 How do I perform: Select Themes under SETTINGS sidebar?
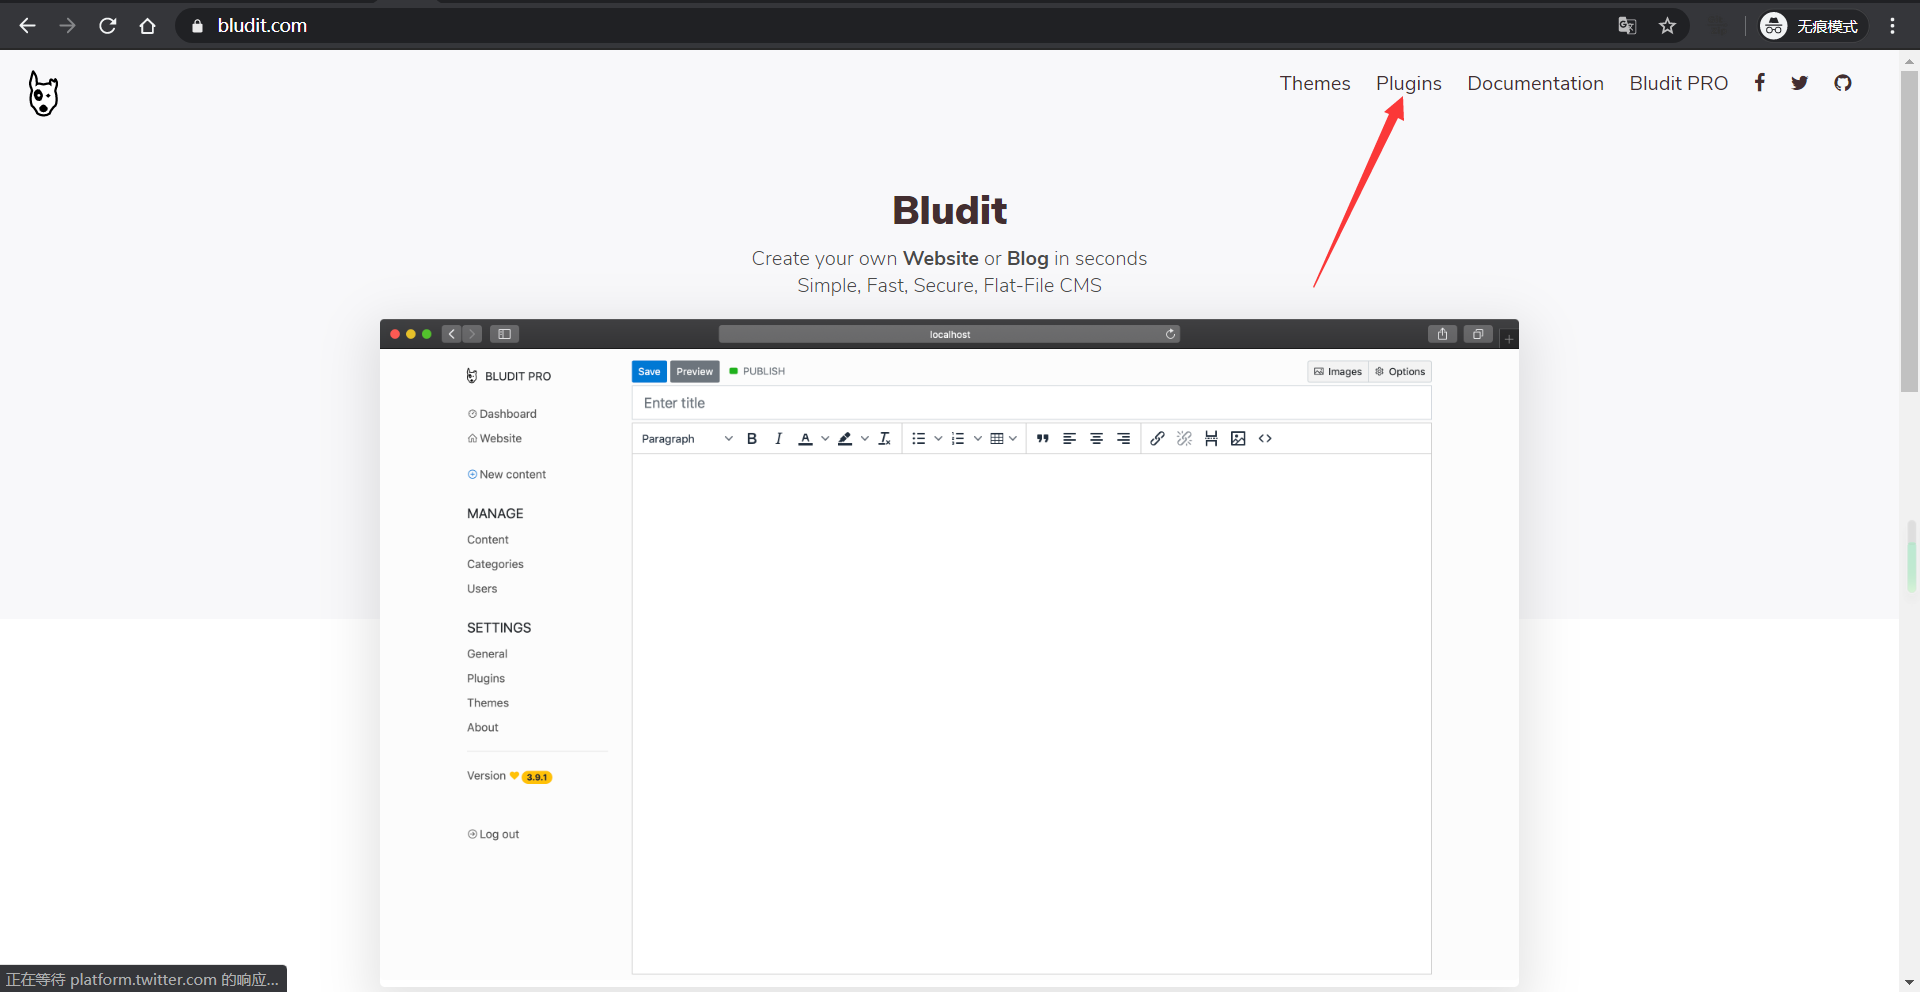pyautogui.click(x=488, y=703)
